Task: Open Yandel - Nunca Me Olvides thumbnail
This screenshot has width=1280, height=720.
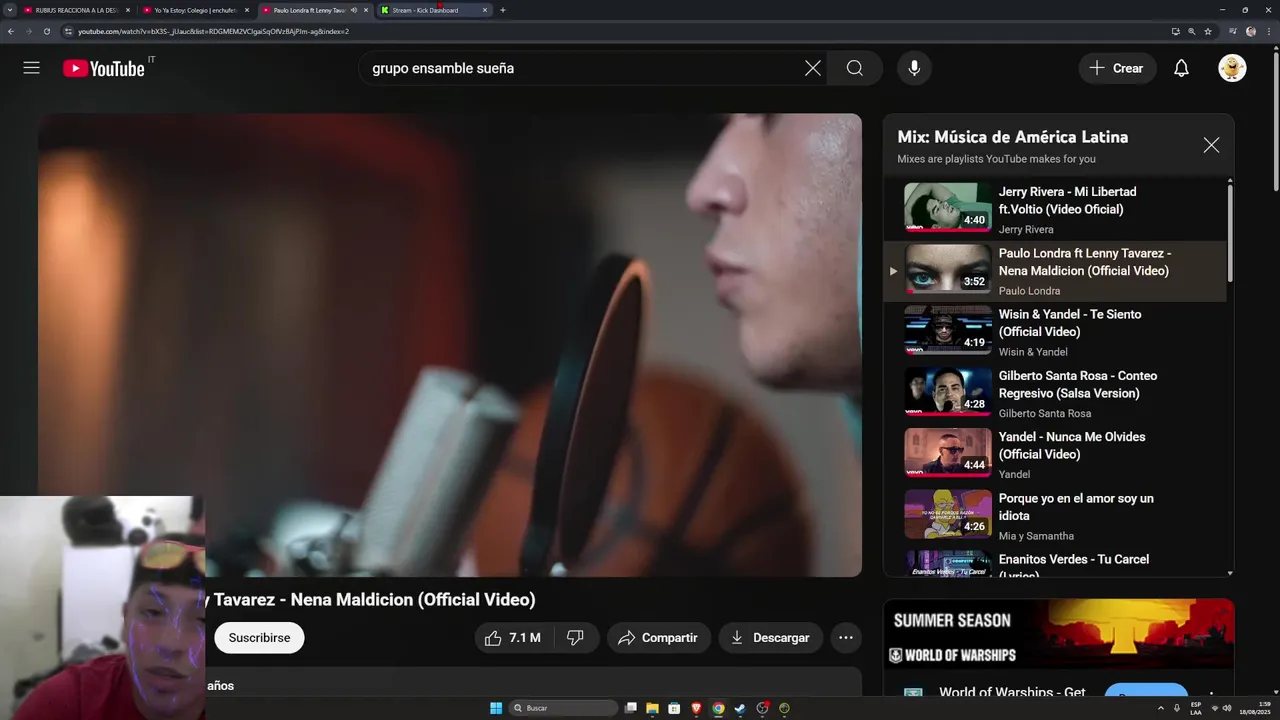Action: click(947, 452)
